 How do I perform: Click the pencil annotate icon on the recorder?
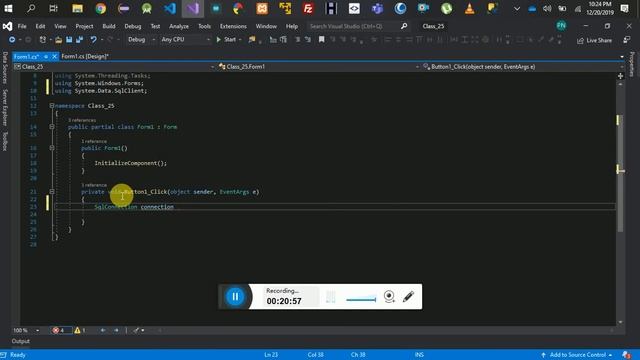click(x=408, y=296)
